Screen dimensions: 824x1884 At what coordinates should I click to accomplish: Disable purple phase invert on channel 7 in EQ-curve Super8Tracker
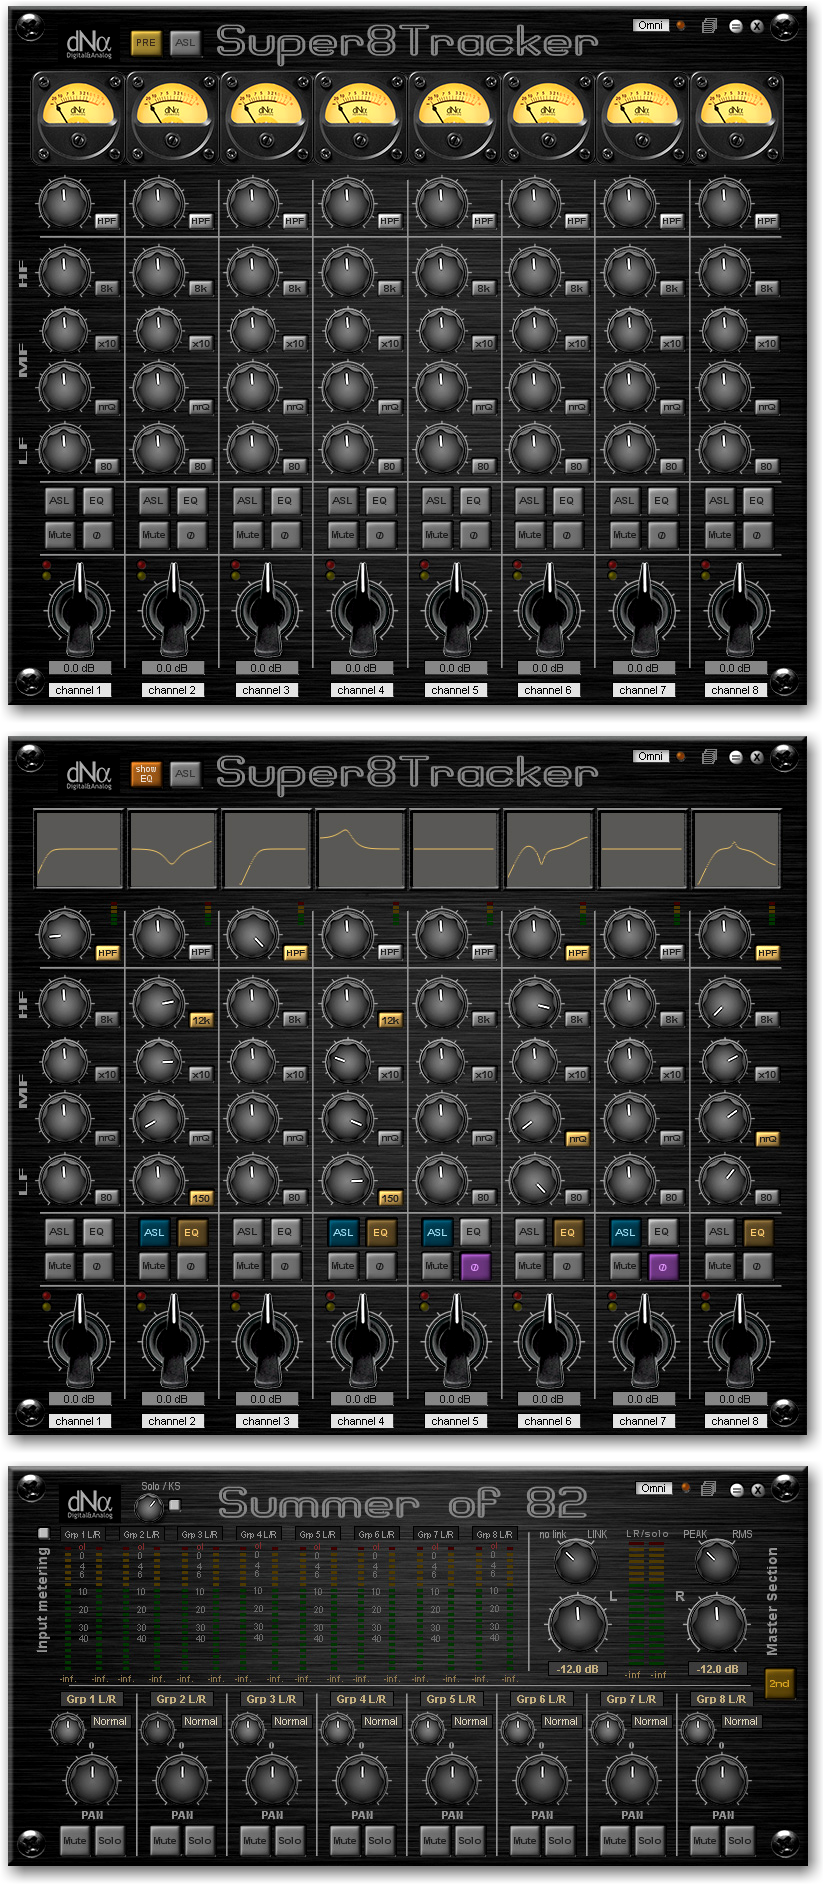(x=662, y=1266)
